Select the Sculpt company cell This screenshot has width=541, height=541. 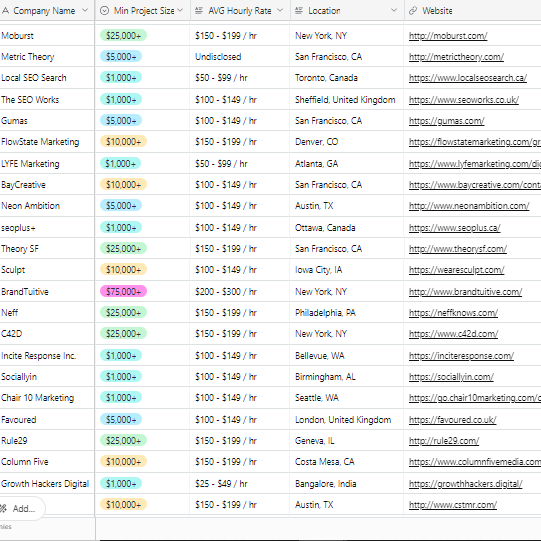point(47,270)
